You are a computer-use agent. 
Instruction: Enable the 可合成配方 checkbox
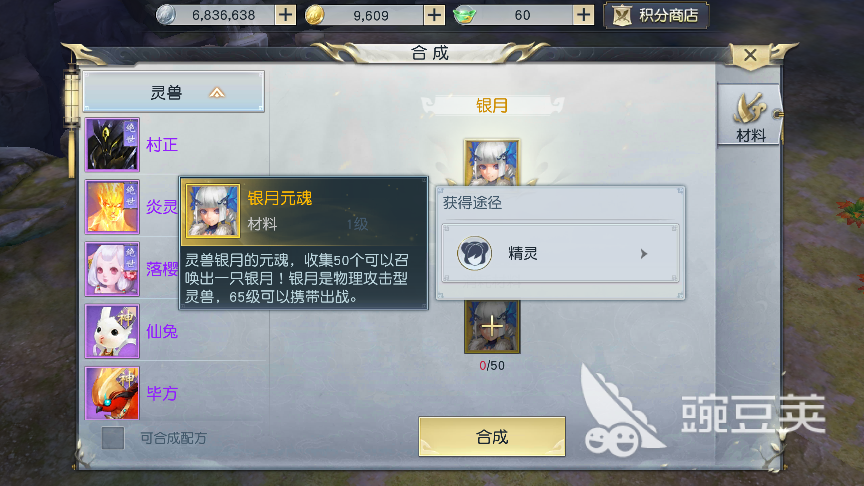pyautogui.click(x=113, y=438)
